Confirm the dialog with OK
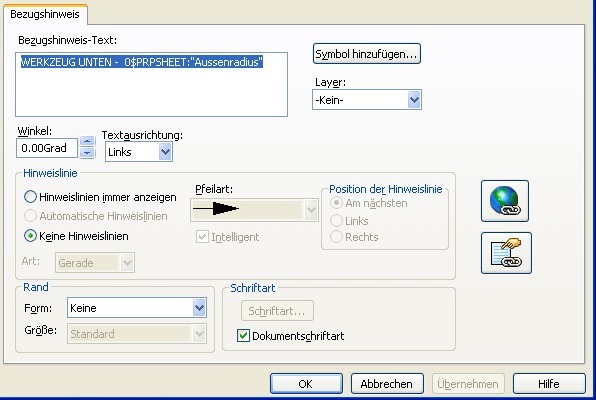Viewport: 596px width, 400px height. click(x=306, y=384)
